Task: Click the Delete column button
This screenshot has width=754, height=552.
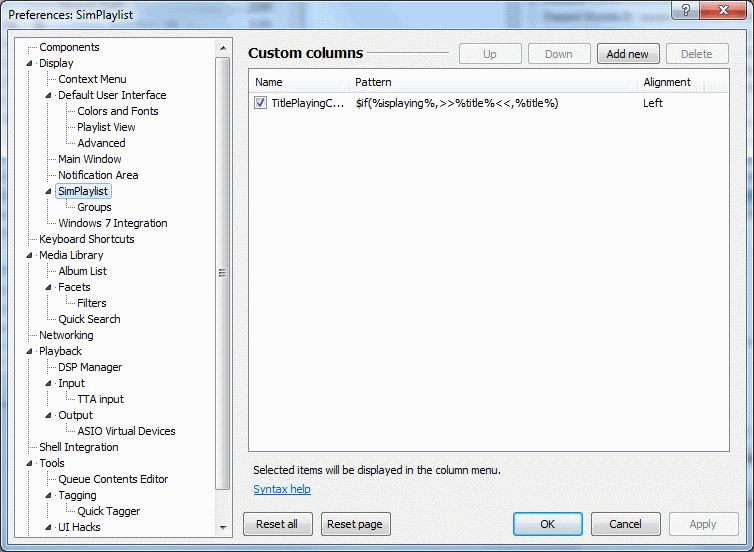Action: tap(697, 54)
